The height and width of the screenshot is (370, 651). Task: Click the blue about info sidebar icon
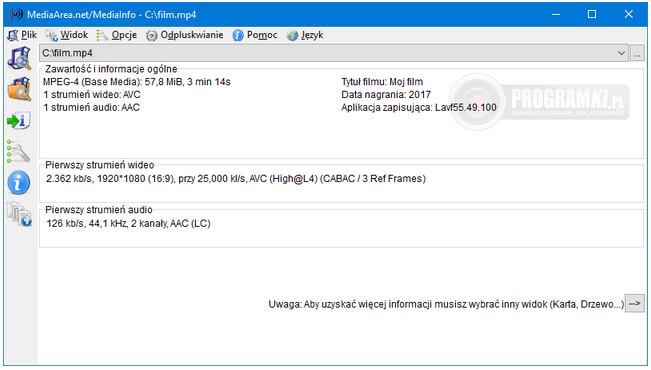19,183
